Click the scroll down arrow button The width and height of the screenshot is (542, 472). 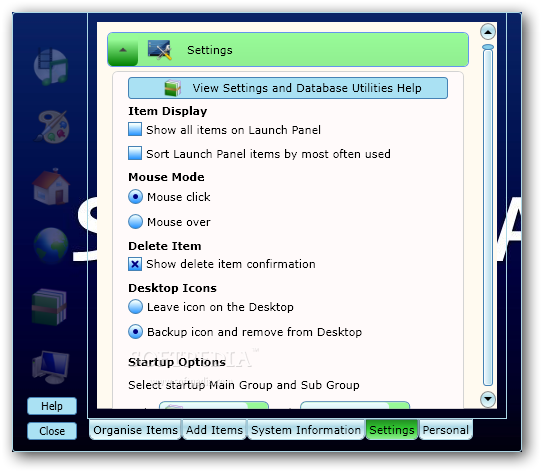point(488,399)
